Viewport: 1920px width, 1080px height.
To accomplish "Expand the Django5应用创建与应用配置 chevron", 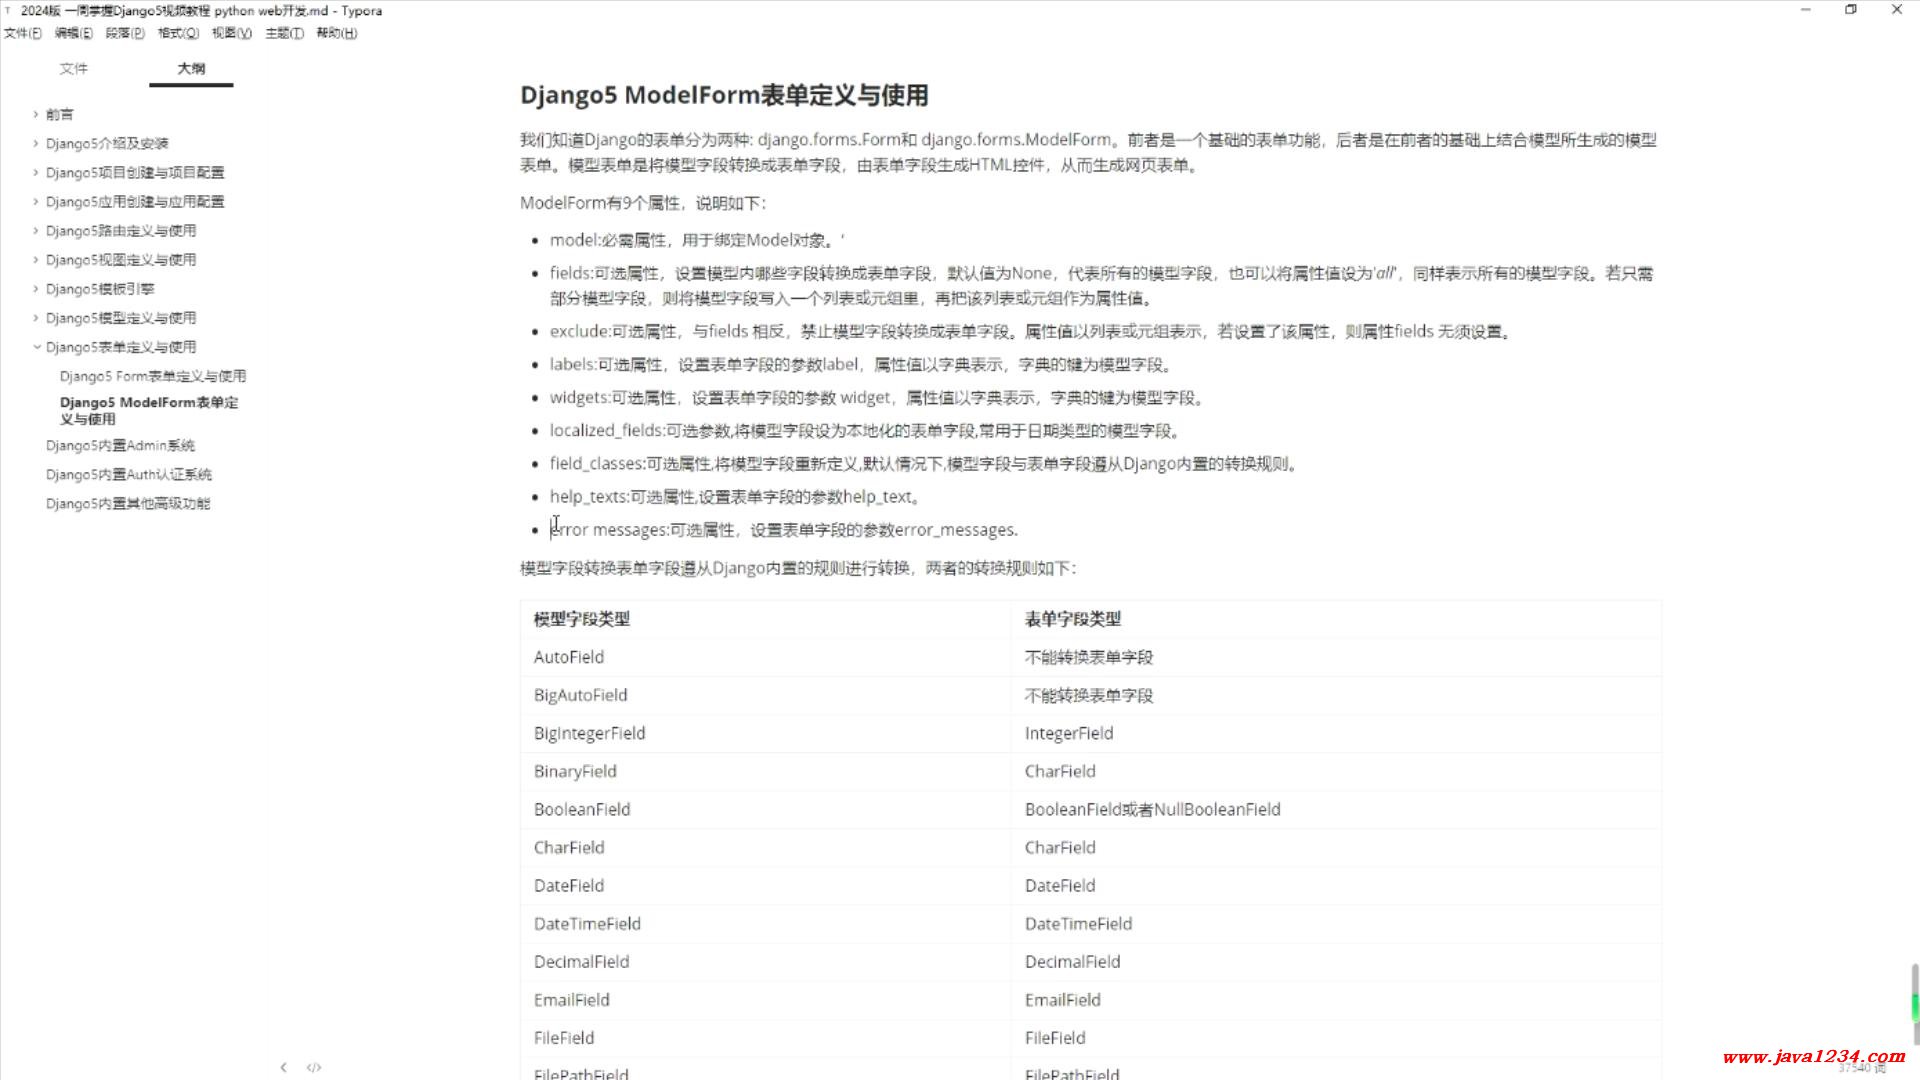I will tap(36, 201).
